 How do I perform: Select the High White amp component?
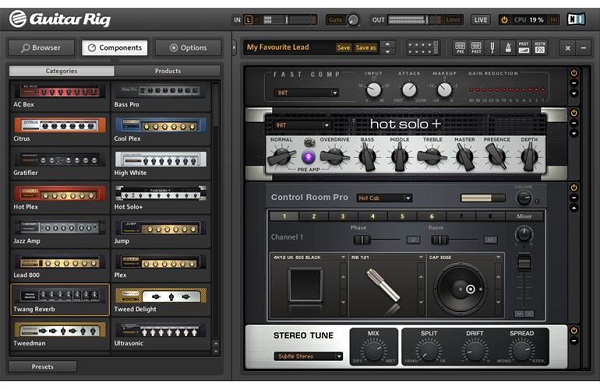[x=161, y=164]
